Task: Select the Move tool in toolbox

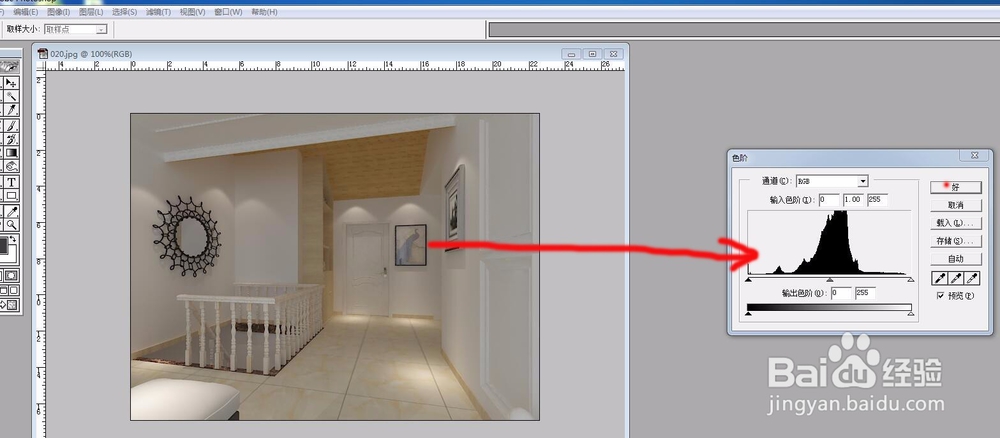Action: tap(12, 83)
